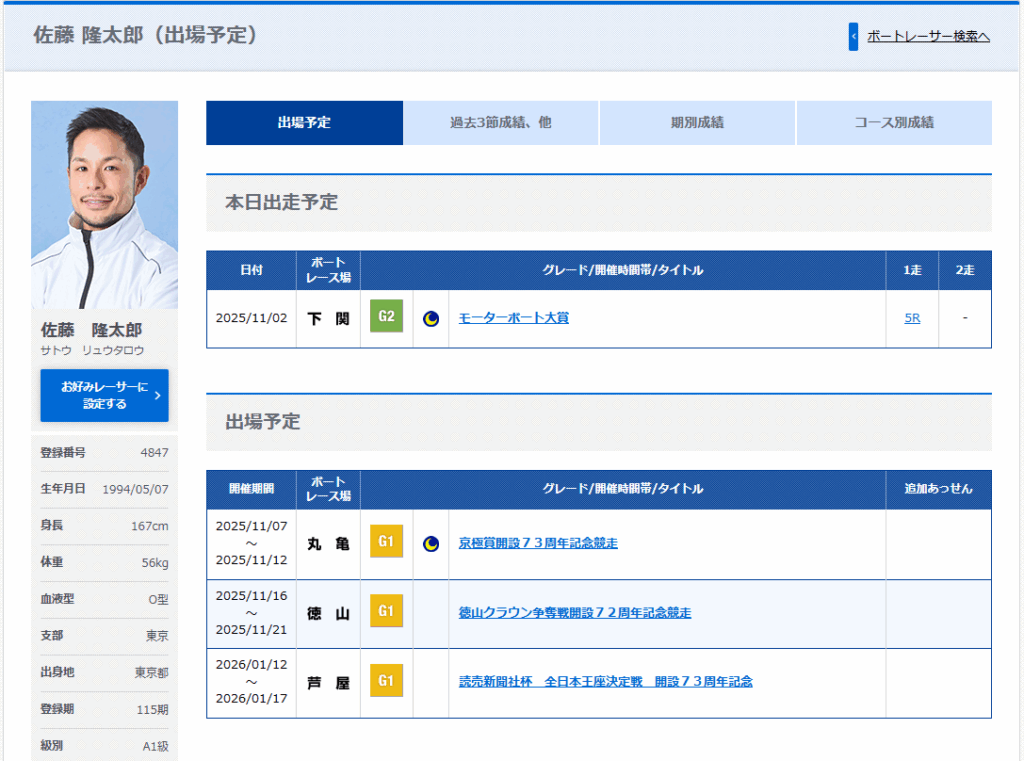Click the racer profile photo of 佐藤隆太郎
The image size is (1024, 761).
104,204
